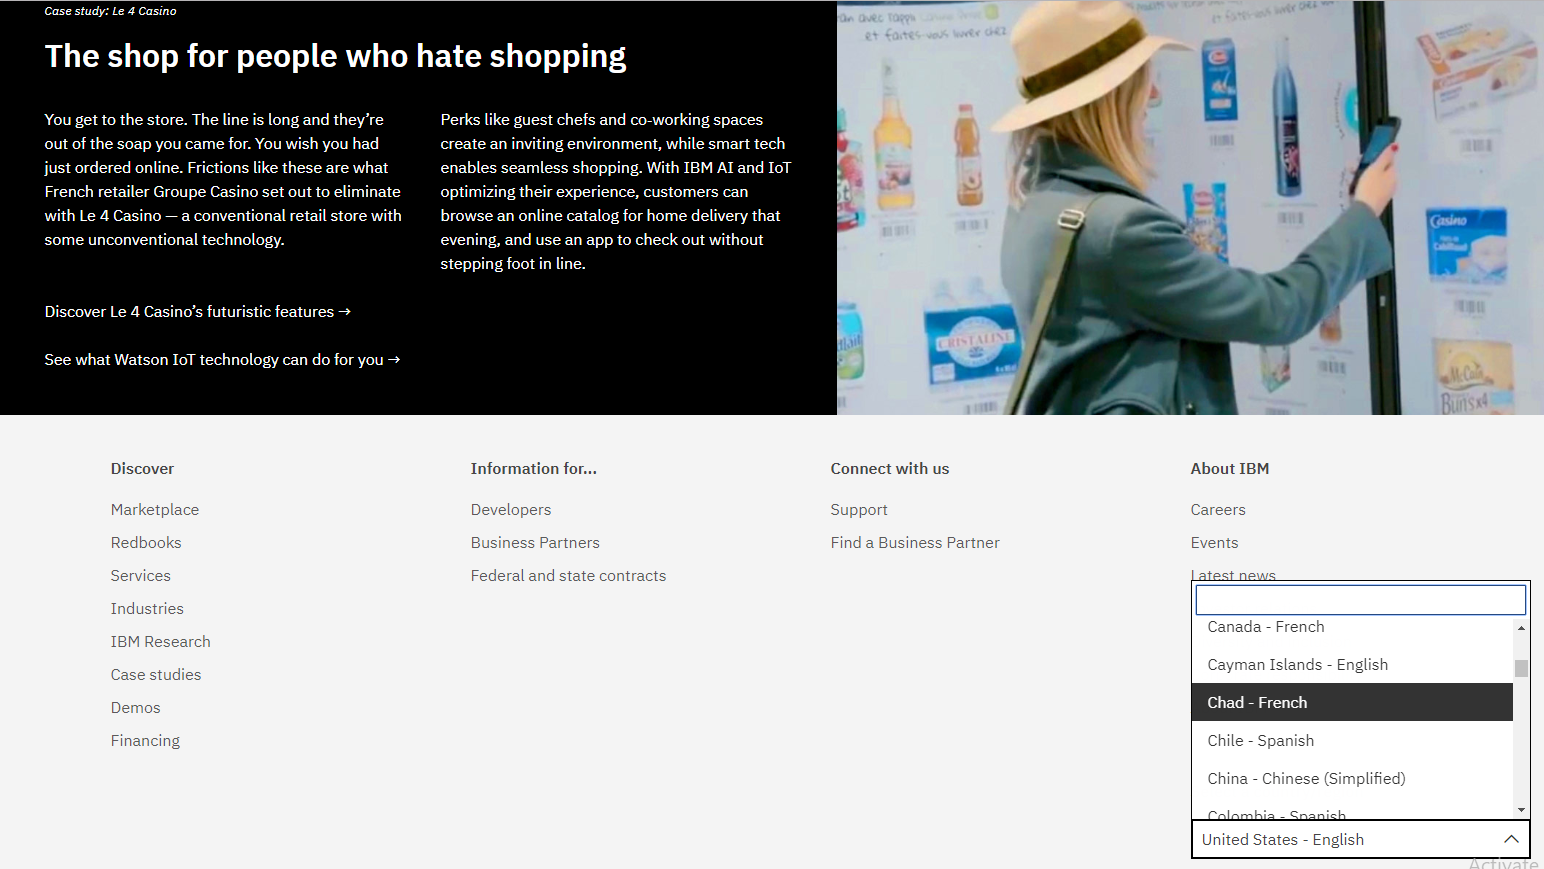Click Federal and state contracts link
This screenshot has height=869, width=1544.
(568, 576)
